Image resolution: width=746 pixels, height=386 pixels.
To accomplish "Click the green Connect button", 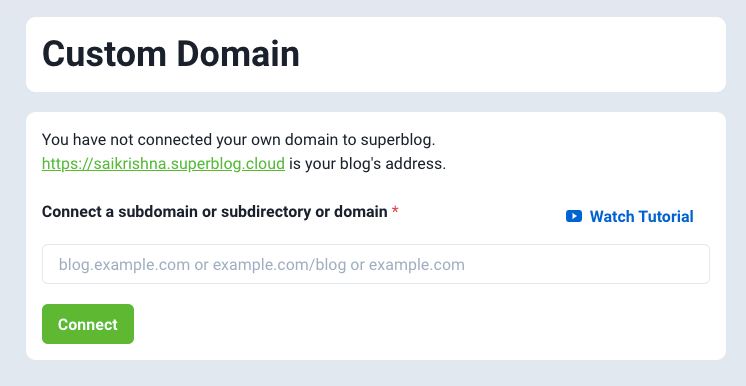I will 88,324.
